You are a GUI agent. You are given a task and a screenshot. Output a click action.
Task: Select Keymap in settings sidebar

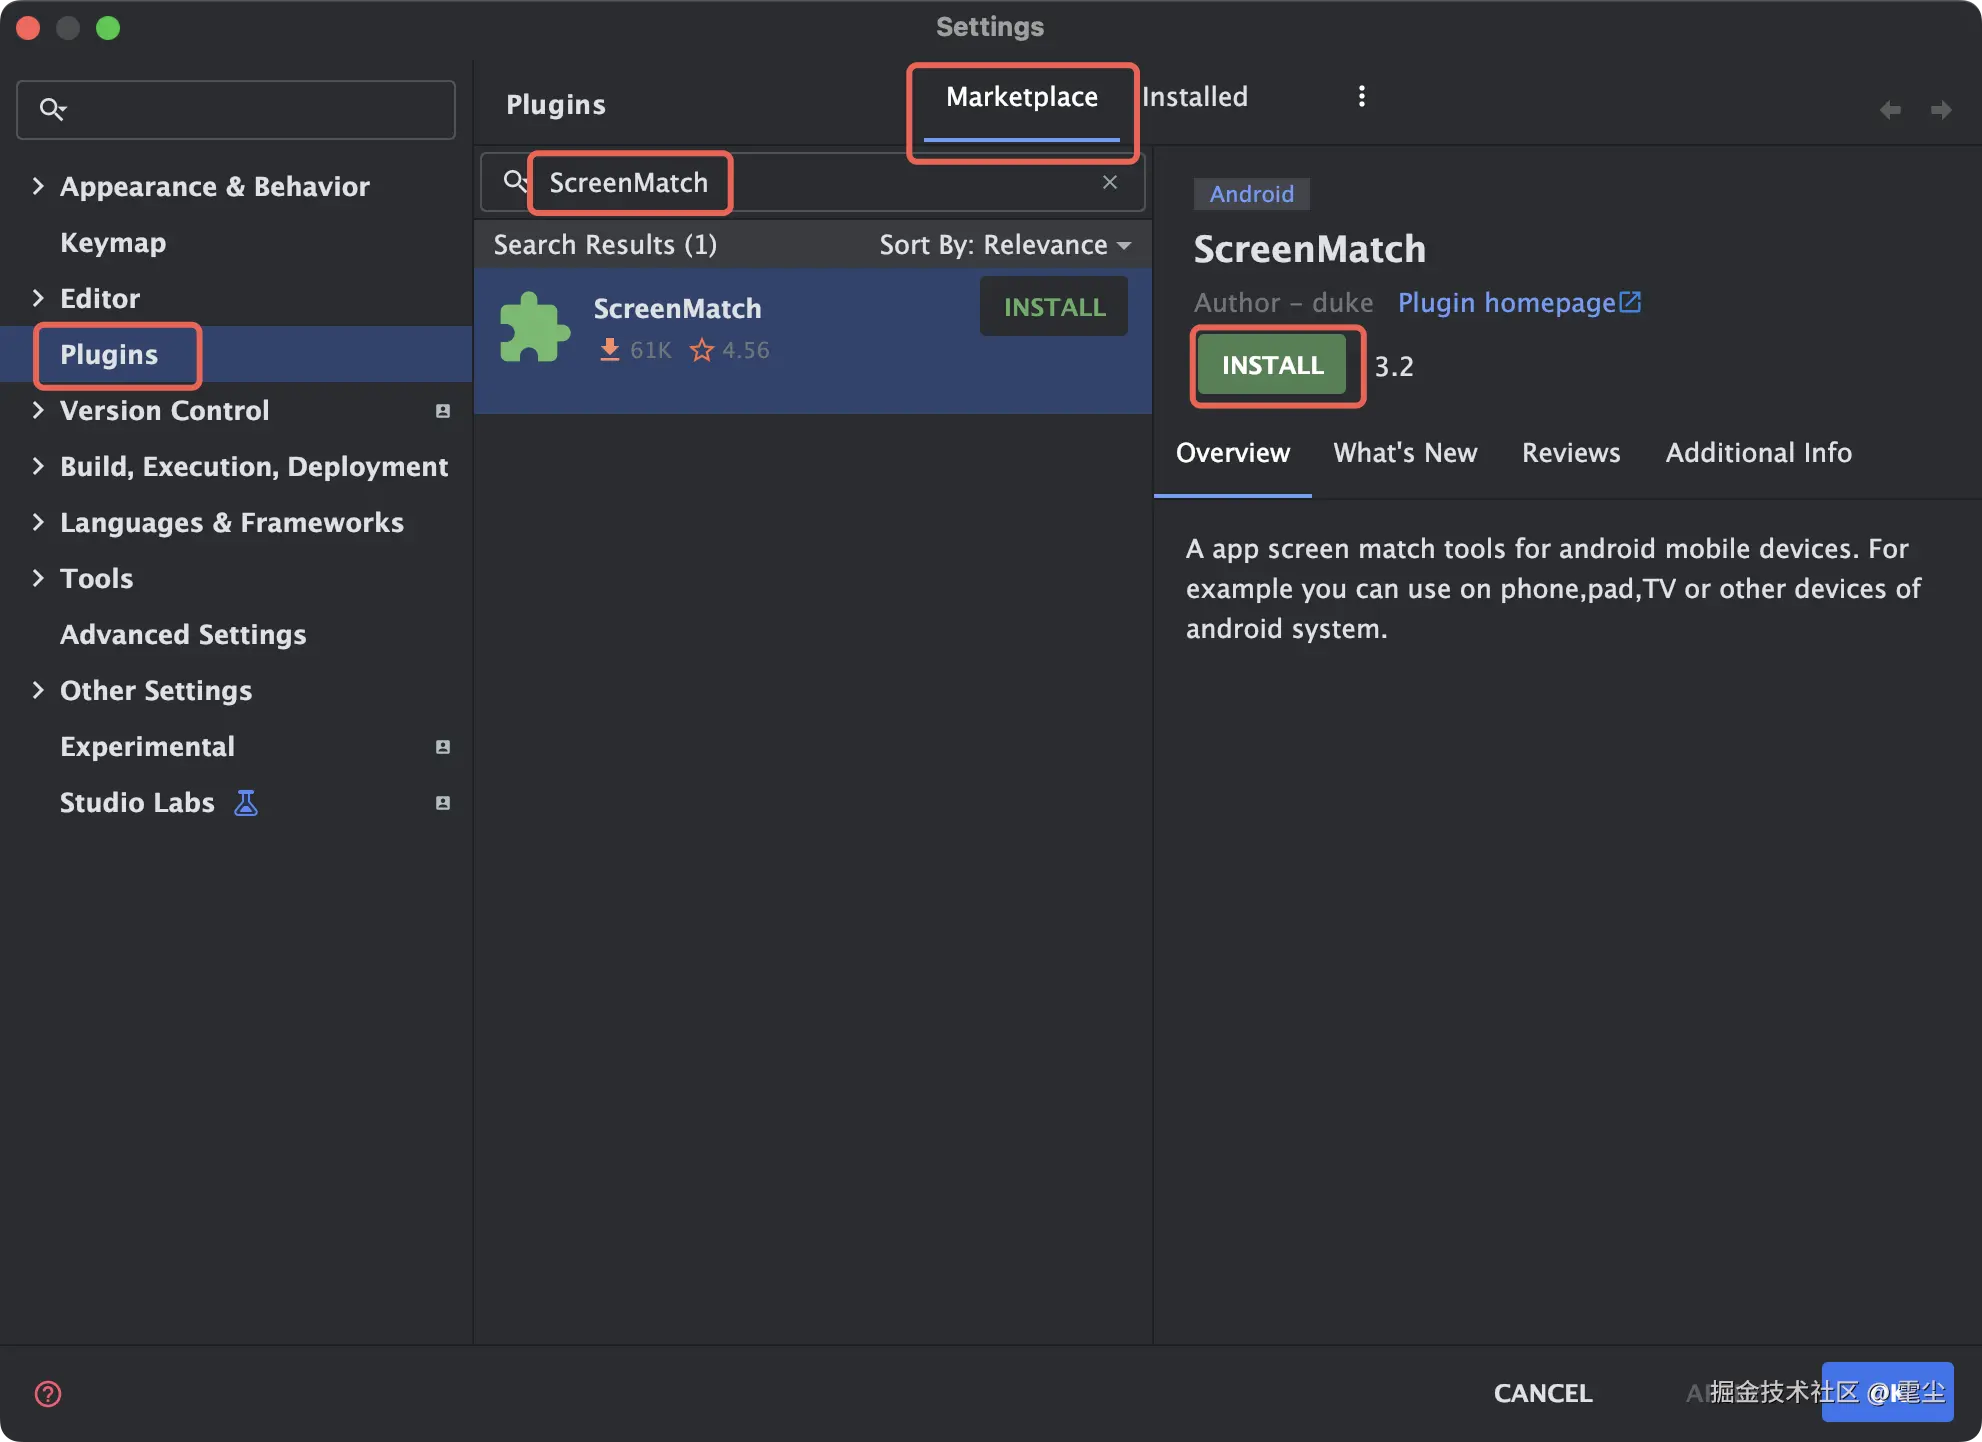tap(113, 243)
